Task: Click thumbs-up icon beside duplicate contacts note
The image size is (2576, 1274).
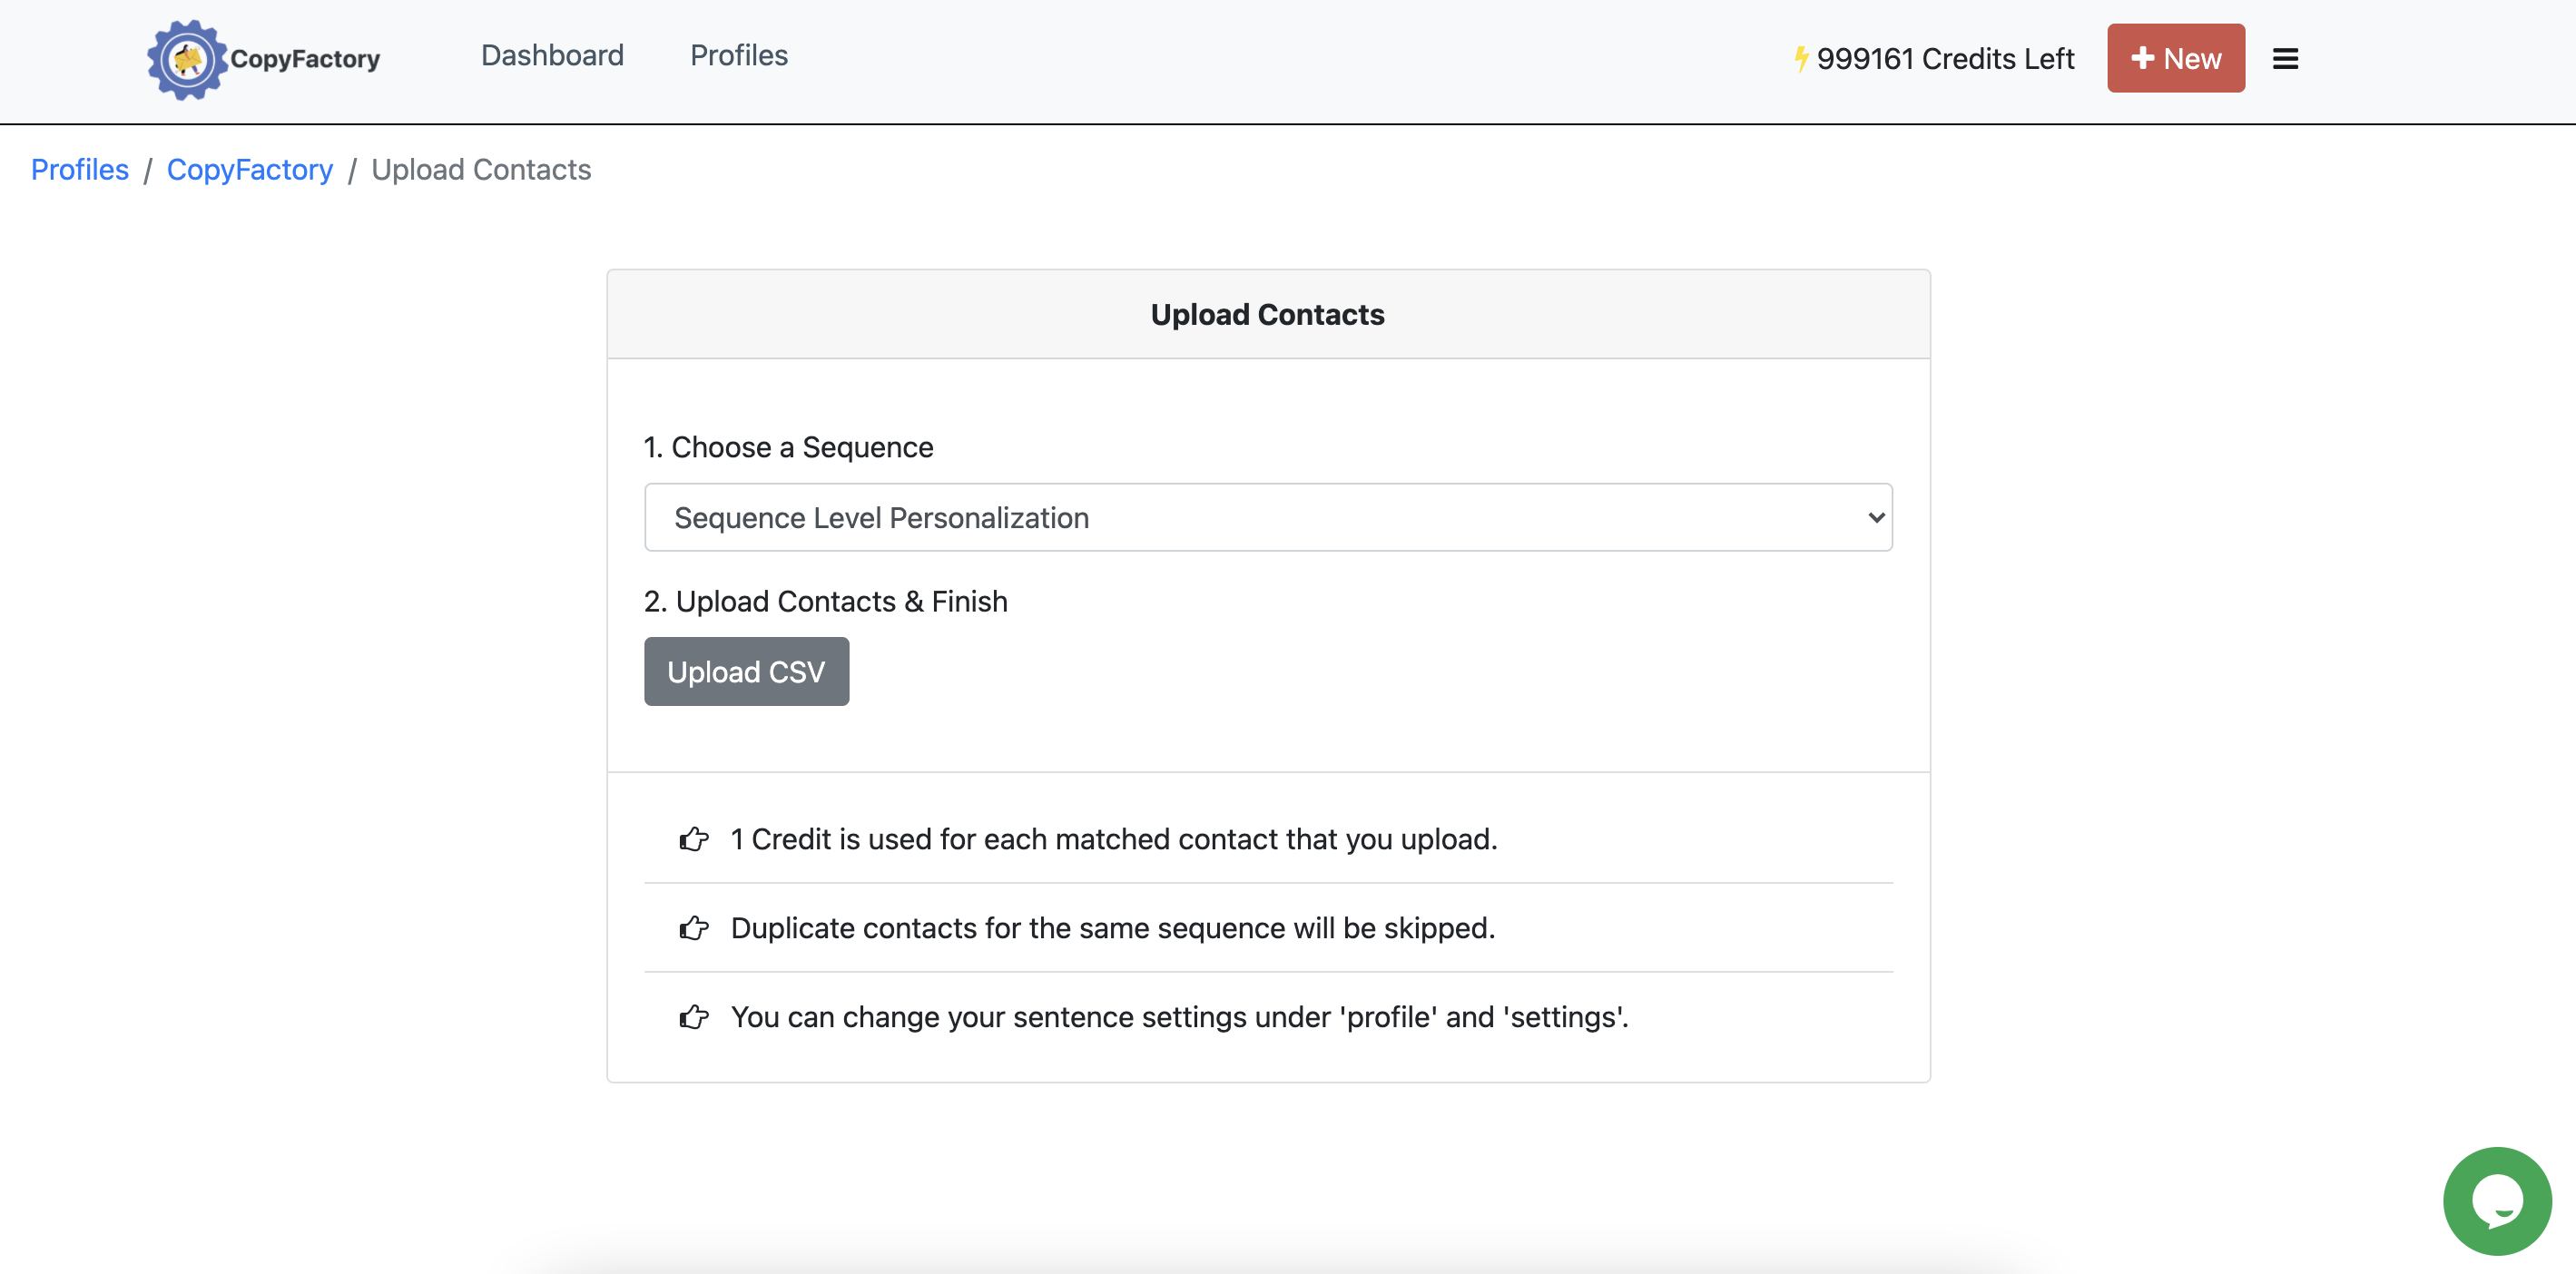Action: (x=694, y=928)
